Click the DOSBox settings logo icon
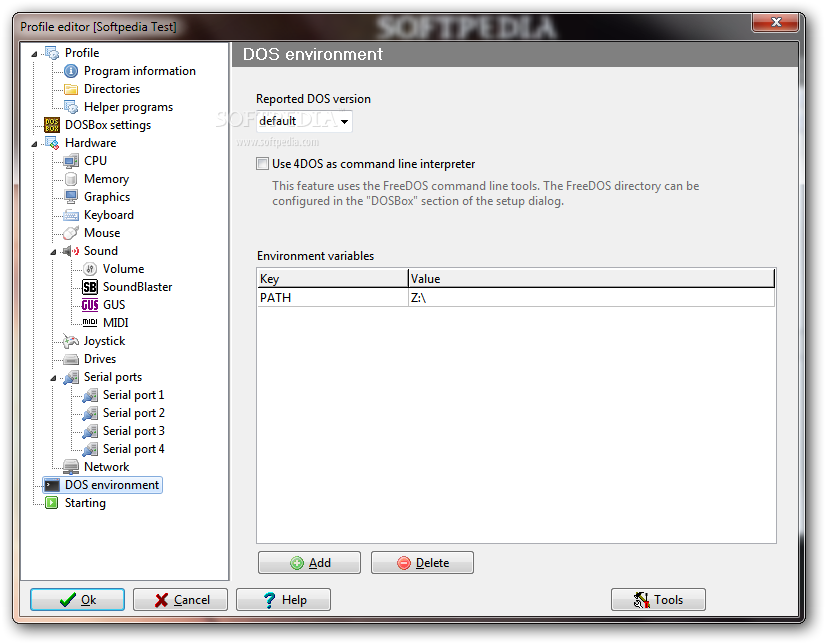This screenshot has width=826, height=644. coord(52,125)
